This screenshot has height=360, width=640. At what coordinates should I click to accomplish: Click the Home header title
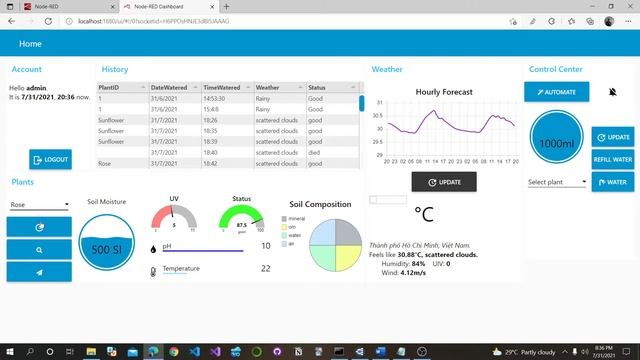pyautogui.click(x=30, y=44)
